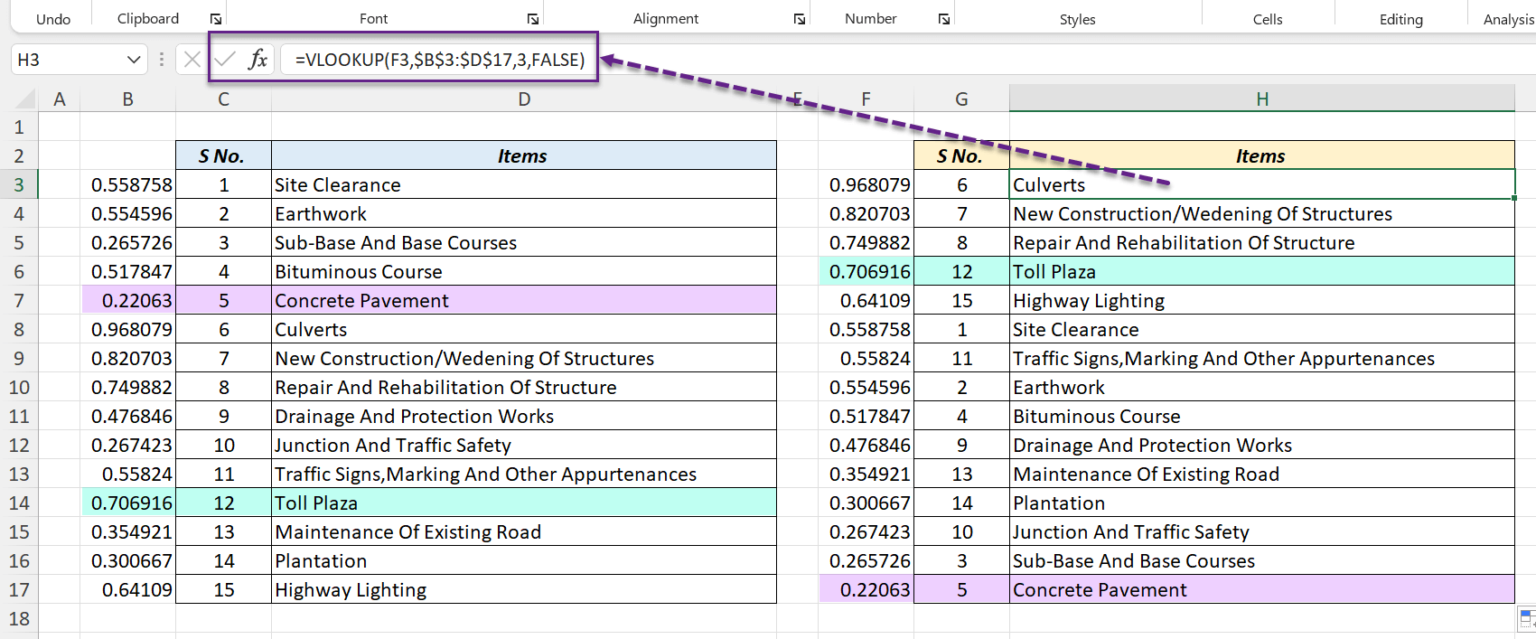
Task: Open the Quick Analysis icon below cell H17
Action: 1526,620
